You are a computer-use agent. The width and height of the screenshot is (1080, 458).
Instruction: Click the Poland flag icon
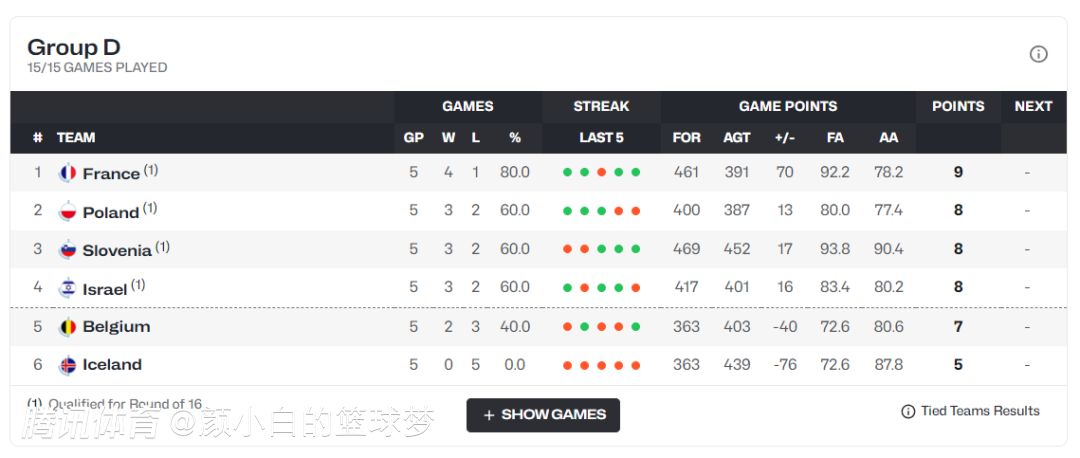click(68, 212)
